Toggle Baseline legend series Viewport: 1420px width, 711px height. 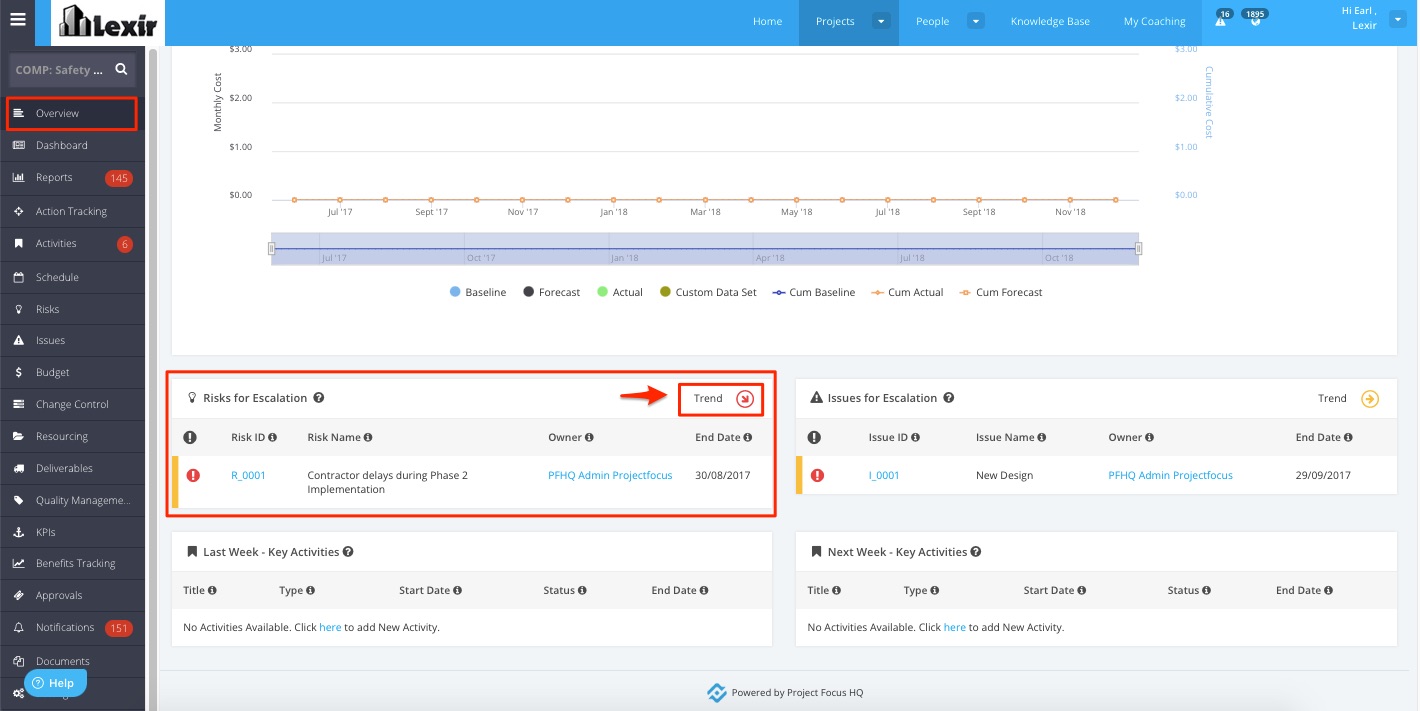tap(478, 293)
